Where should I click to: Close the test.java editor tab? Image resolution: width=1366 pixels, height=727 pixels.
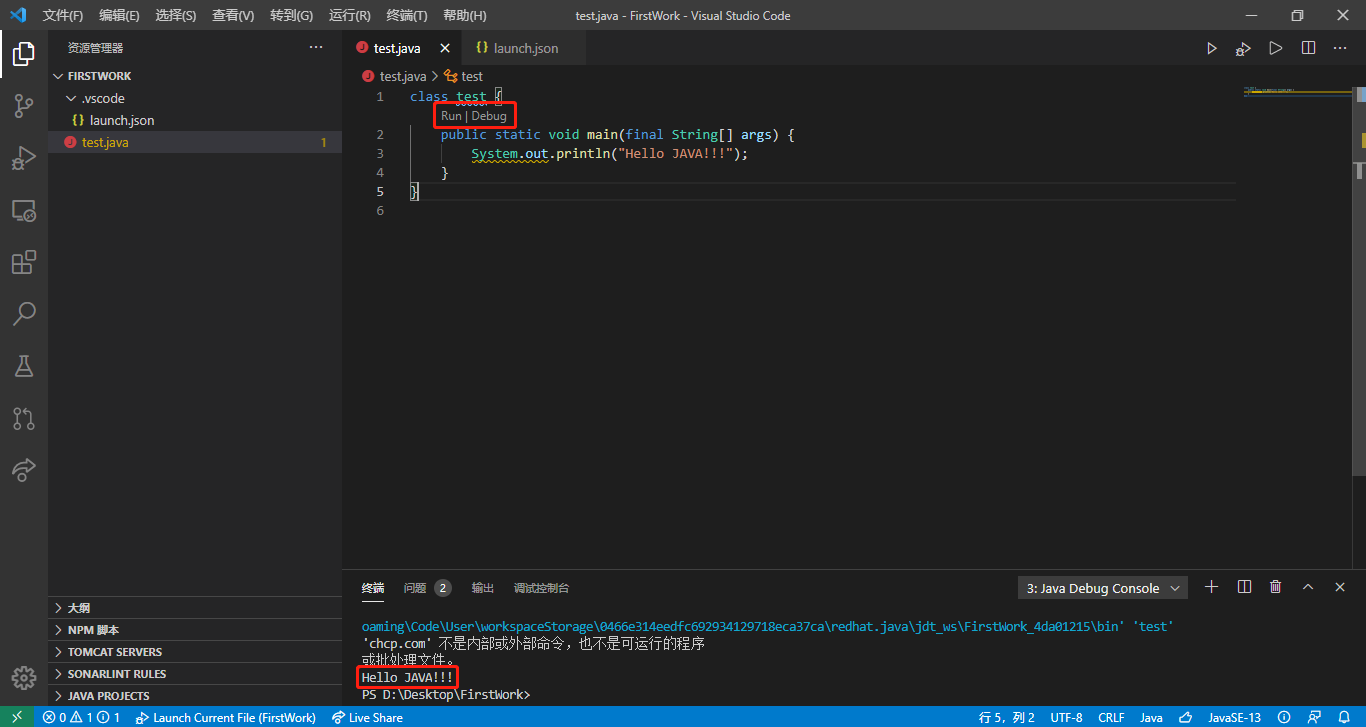pyautogui.click(x=445, y=48)
